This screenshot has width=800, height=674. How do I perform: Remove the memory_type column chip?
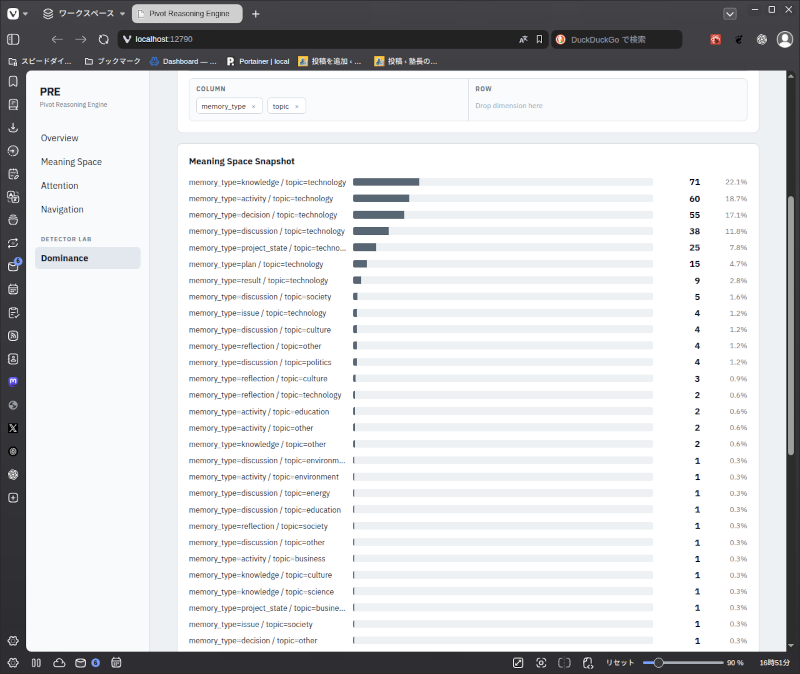(253, 107)
